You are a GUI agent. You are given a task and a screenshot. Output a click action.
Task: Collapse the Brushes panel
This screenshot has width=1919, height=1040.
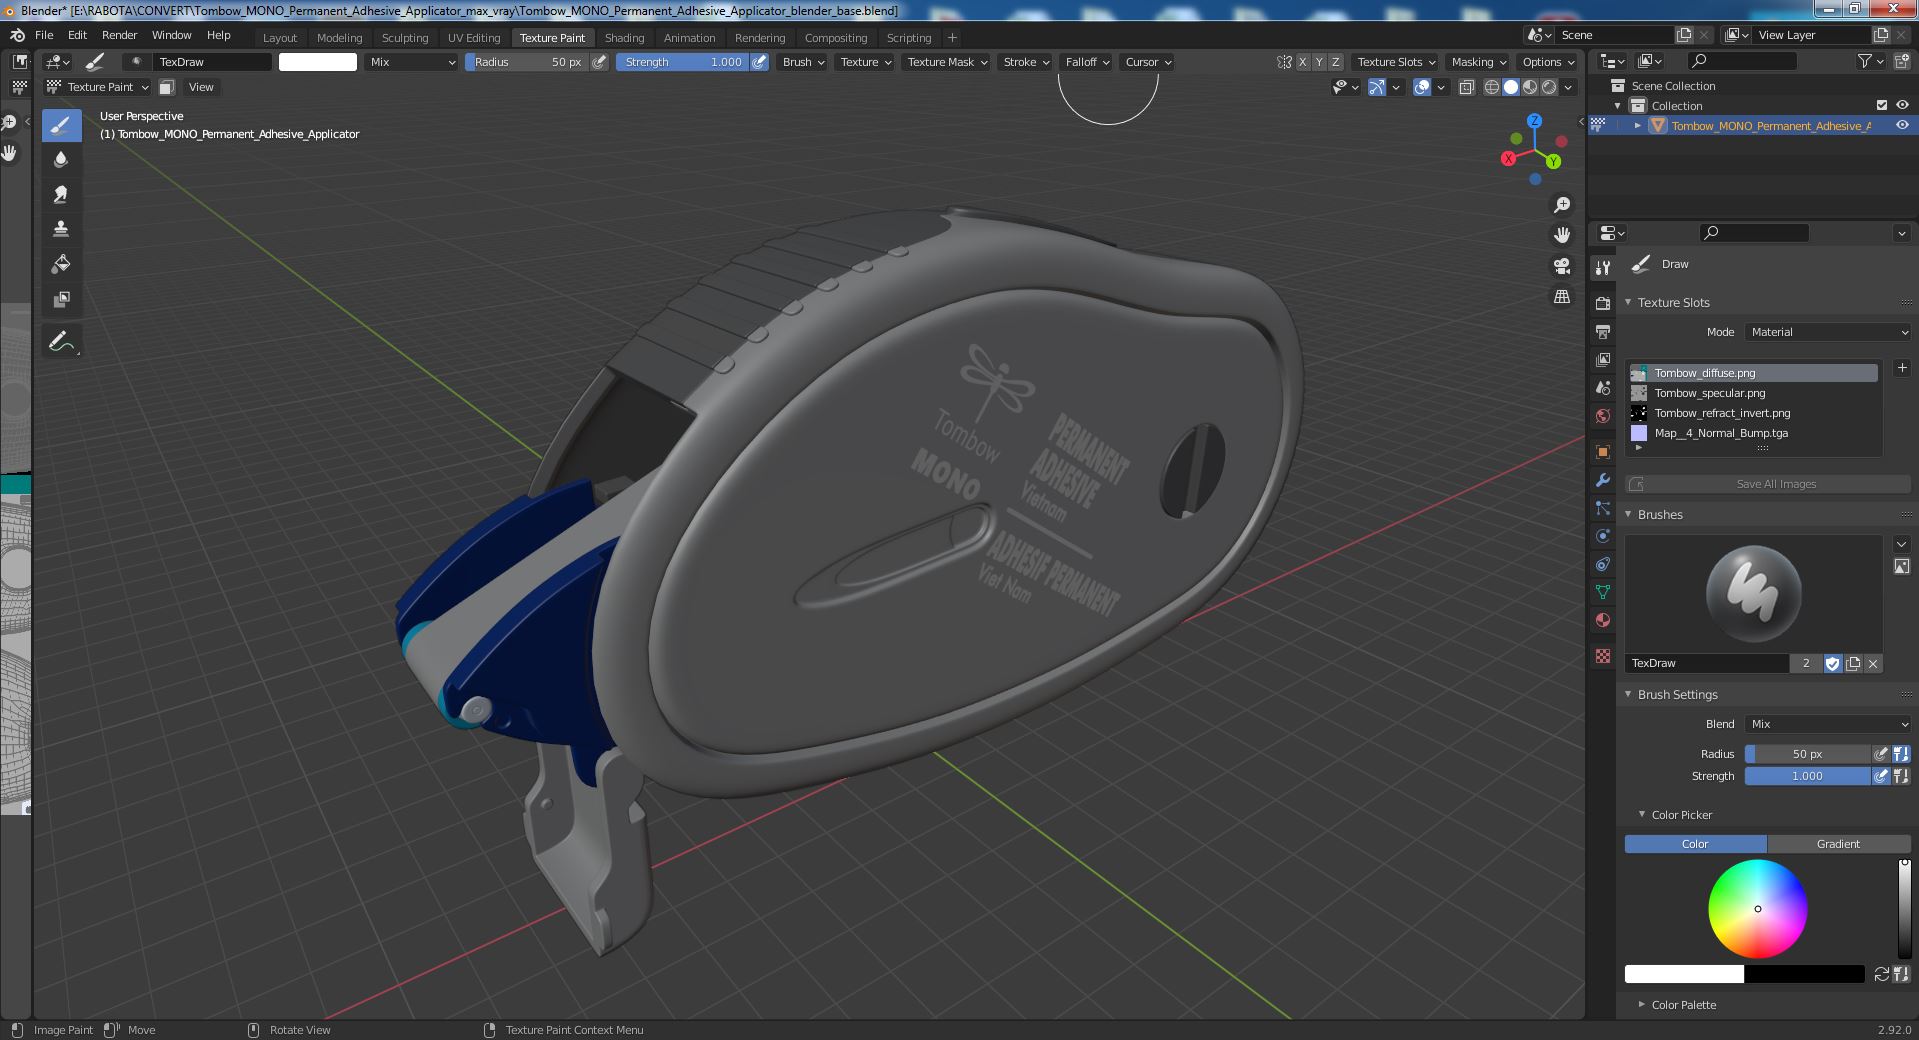coord(1628,514)
